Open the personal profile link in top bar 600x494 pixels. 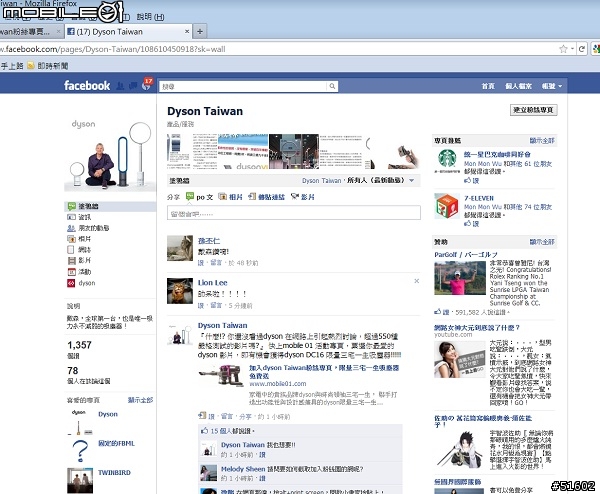pyautogui.click(x=518, y=86)
